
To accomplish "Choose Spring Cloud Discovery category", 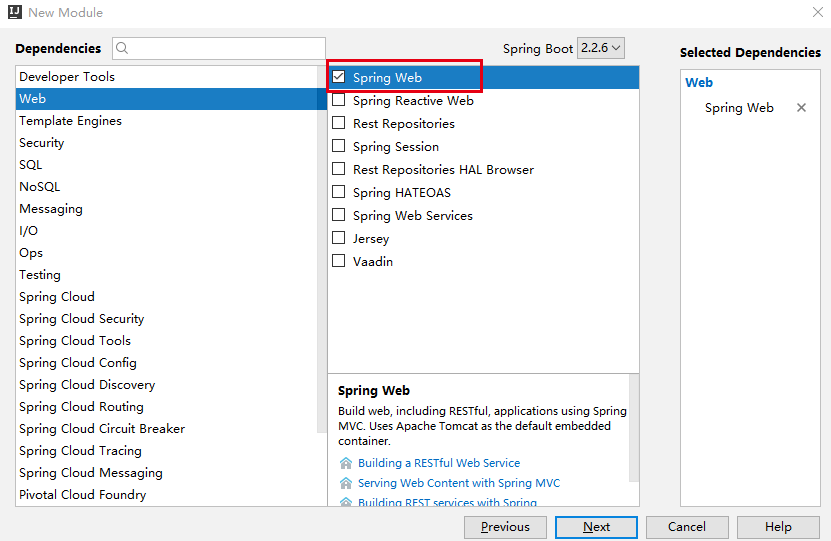I will [x=166, y=385].
